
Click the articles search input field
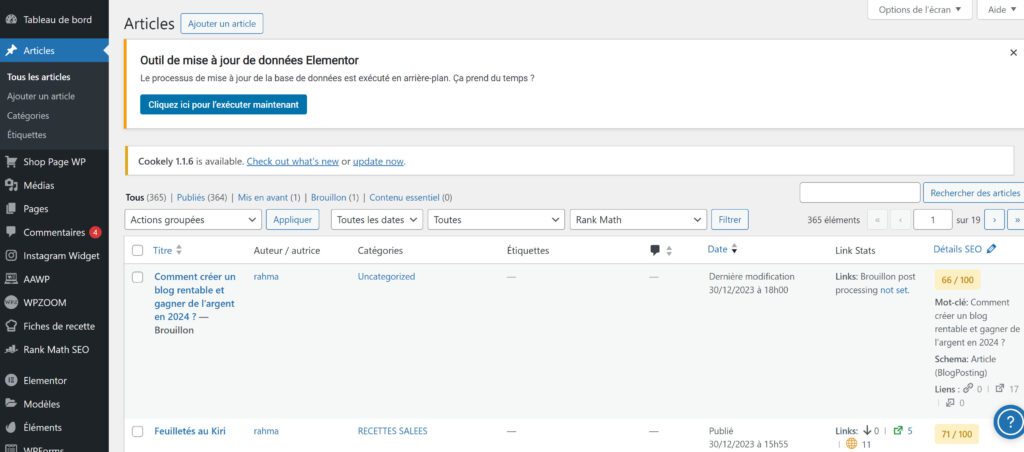(x=859, y=193)
